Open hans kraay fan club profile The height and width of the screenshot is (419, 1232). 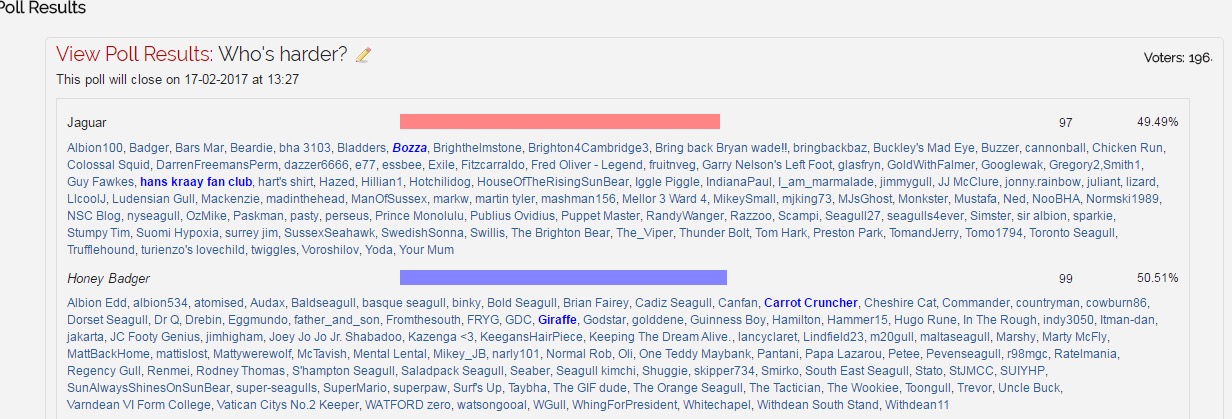(196, 182)
